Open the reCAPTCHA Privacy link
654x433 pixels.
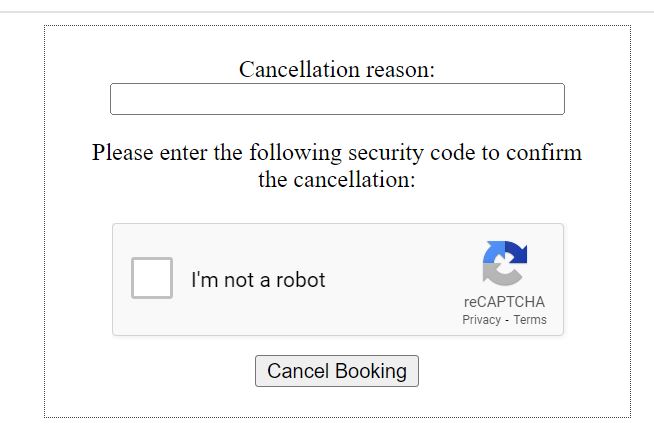tap(481, 320)
